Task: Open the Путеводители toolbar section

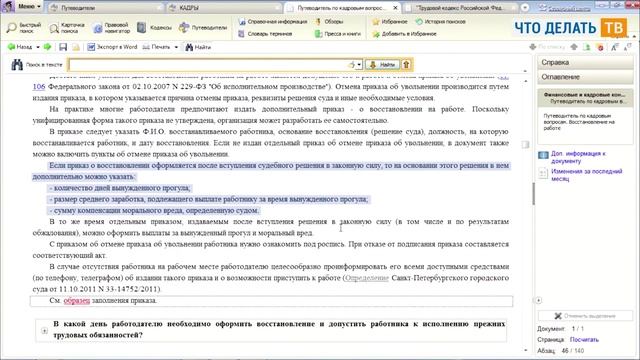Action: pos(203,28)
